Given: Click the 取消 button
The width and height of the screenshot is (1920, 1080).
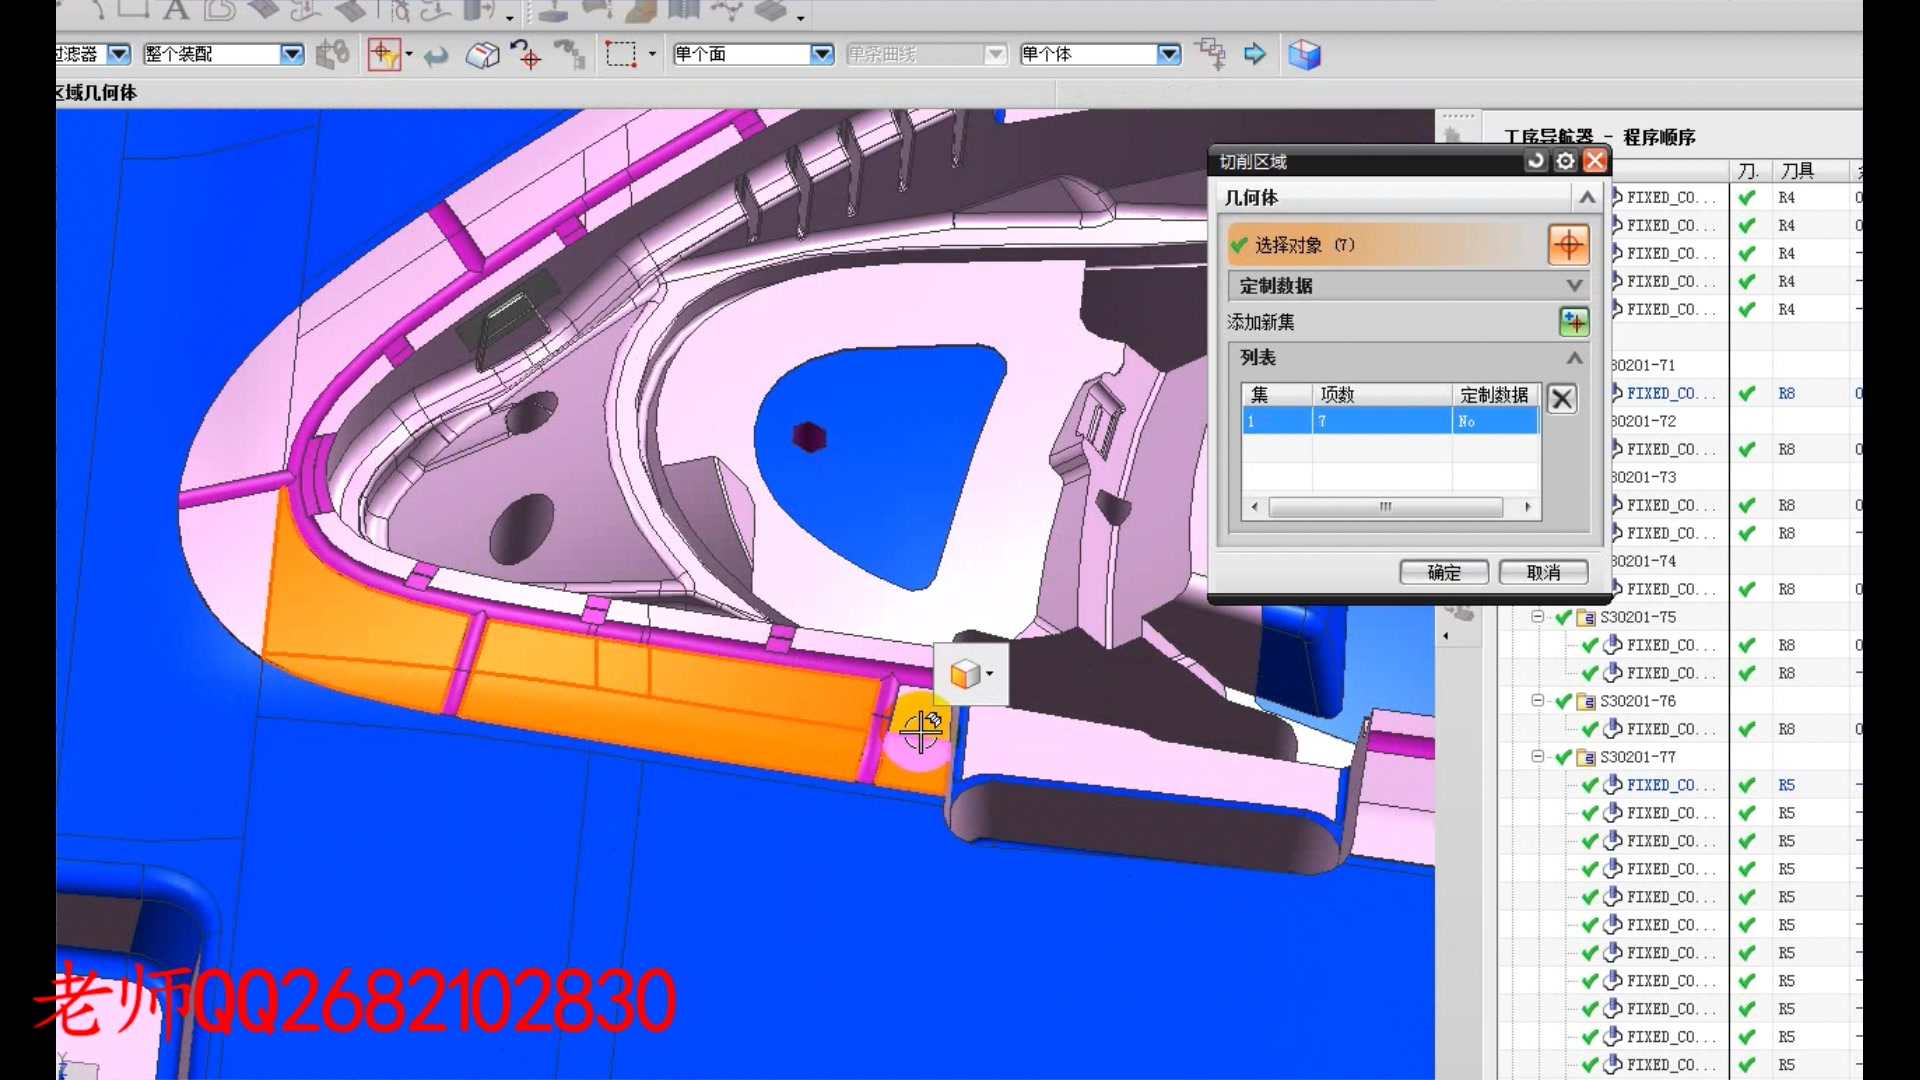Looking at the screenshot, I should pos(1543,572).
